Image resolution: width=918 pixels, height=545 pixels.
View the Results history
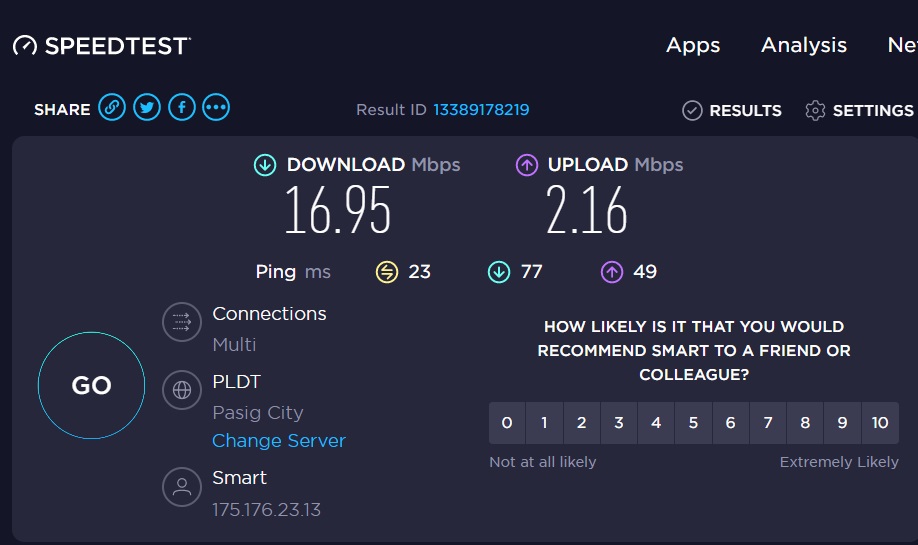click(x=732, y=110)
